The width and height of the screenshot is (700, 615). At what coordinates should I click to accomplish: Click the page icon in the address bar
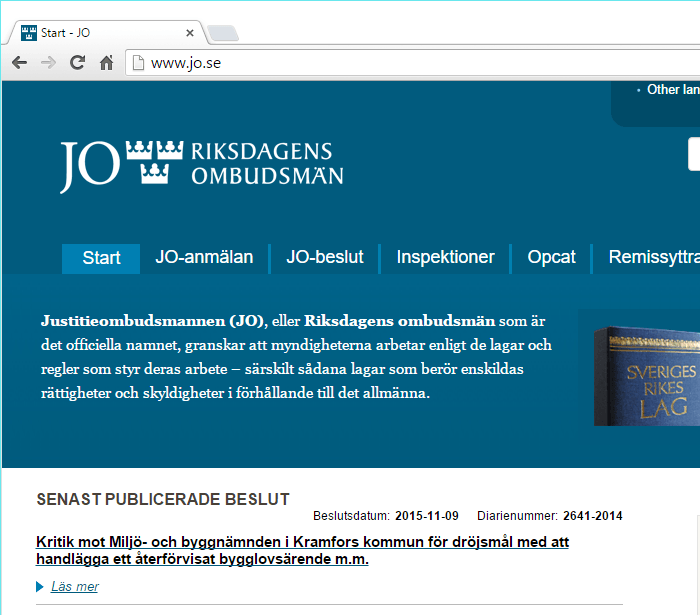(x=138, y=63)
